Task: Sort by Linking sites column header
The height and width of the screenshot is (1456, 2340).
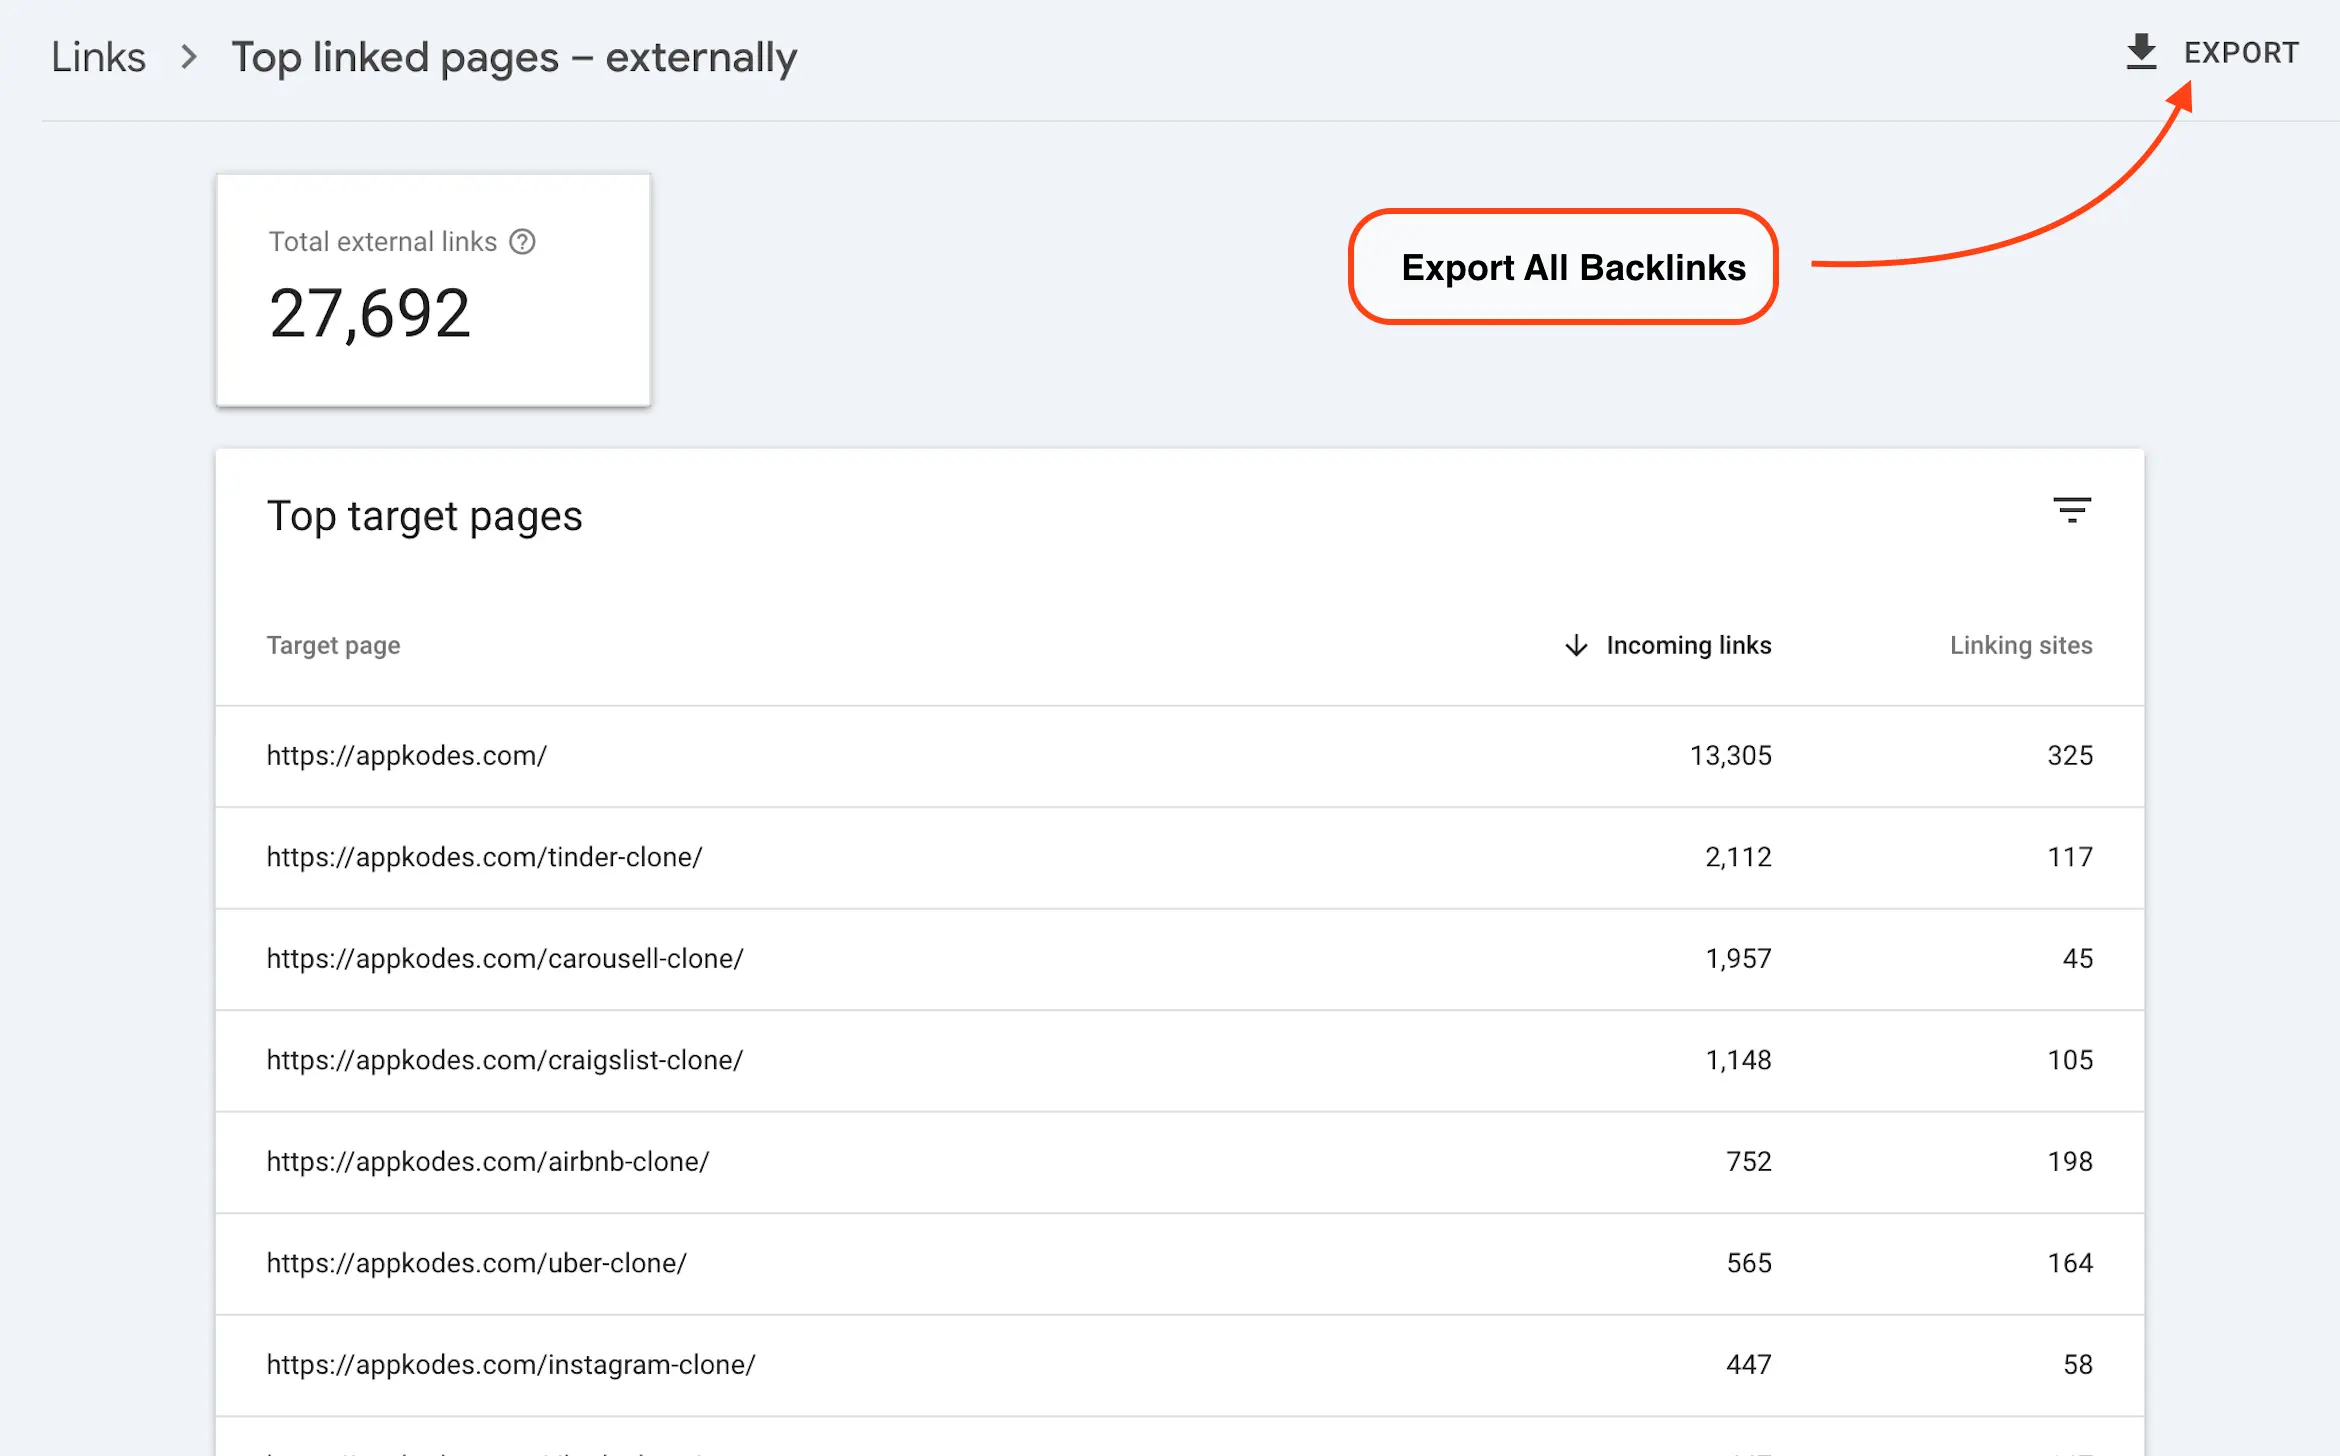Action: [x=2021, y=646]
